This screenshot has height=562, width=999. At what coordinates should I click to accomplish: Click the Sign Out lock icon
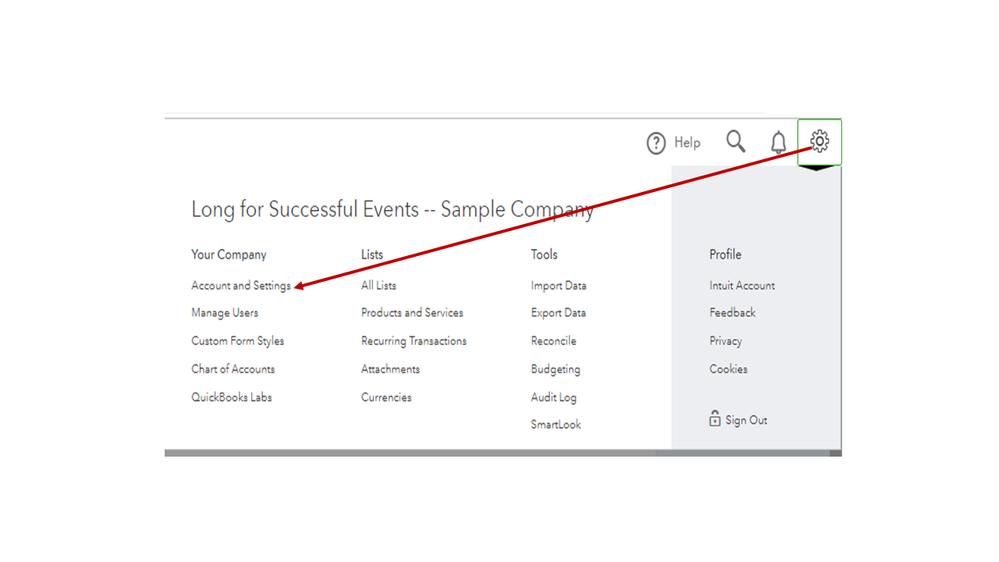pyautogui.click(x=715, y=419)
